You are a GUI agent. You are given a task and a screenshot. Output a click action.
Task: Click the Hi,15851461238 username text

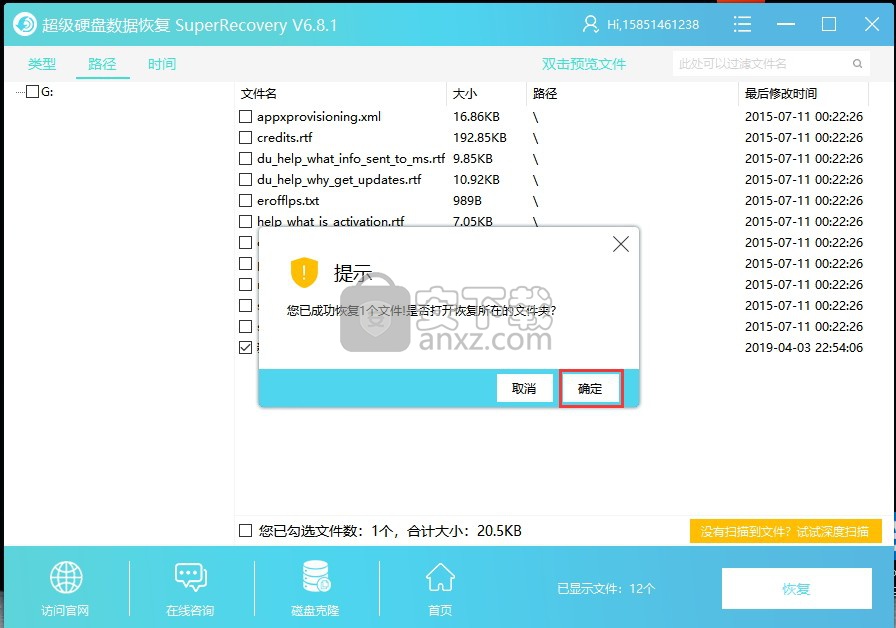pyautogui.click(x=653, y=25)
